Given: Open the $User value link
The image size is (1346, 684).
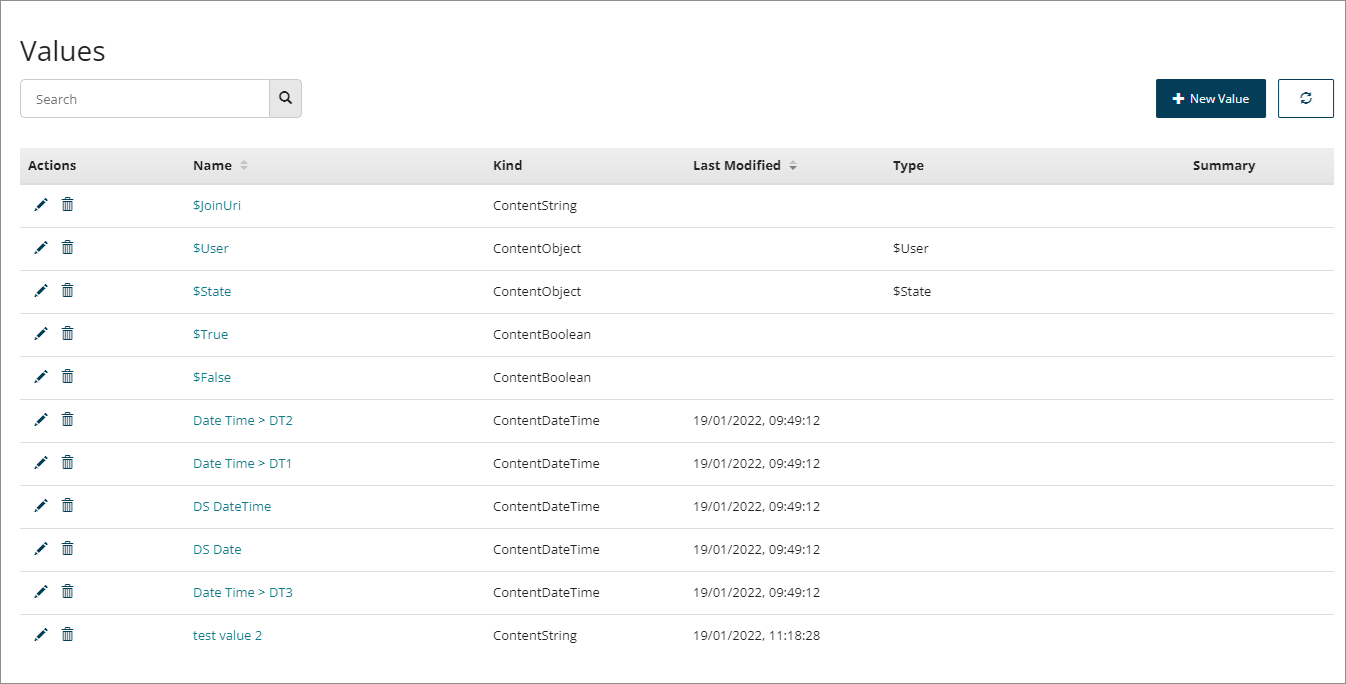Looking at the screenshot, I should point(211,249).
